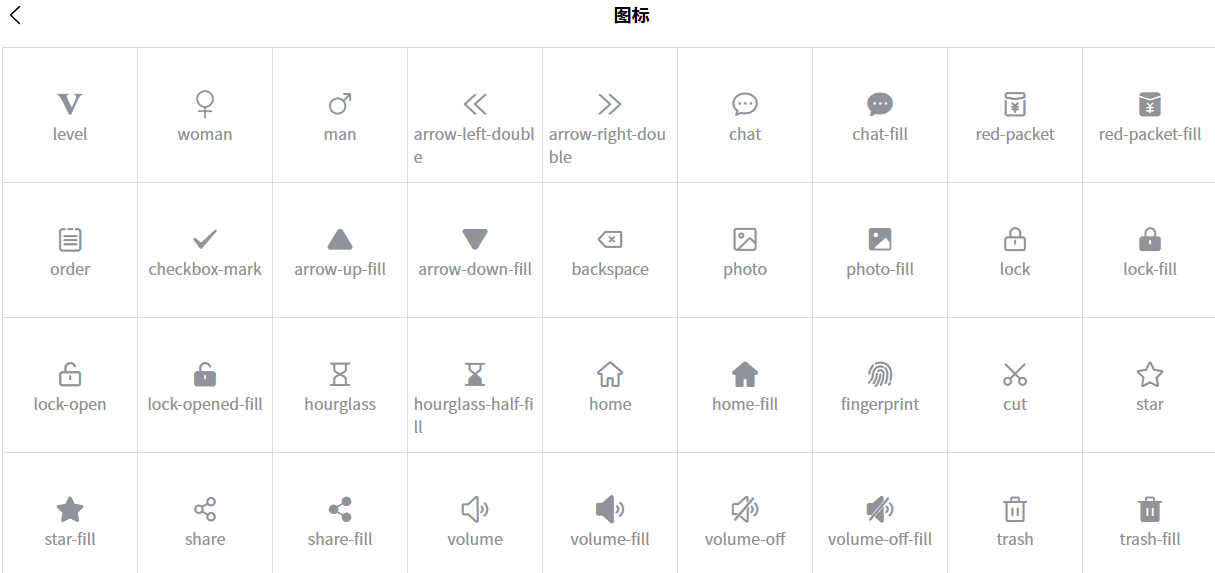The width and height of the screenshot is (1215, 573).
Task: Click the outlined star icon
Action: pos(1150,374)
